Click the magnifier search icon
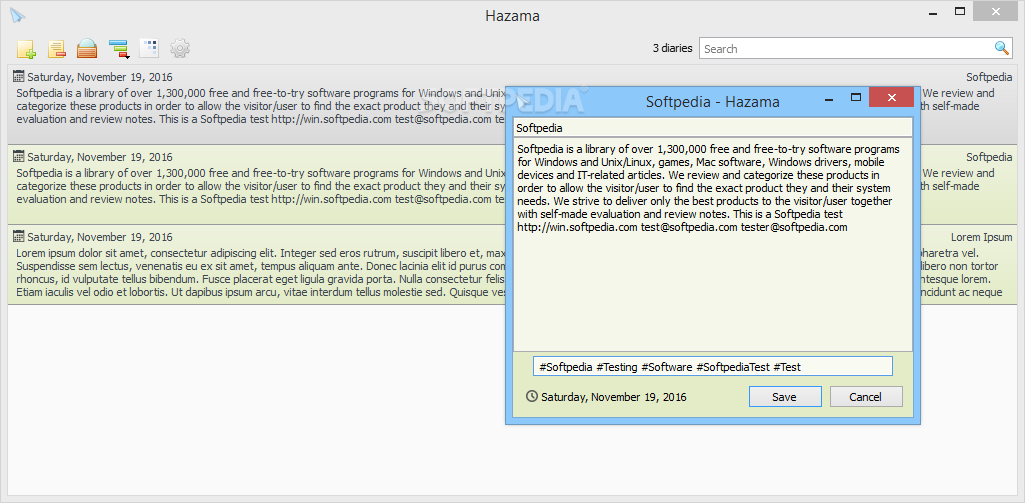 tap(1001, 48)
